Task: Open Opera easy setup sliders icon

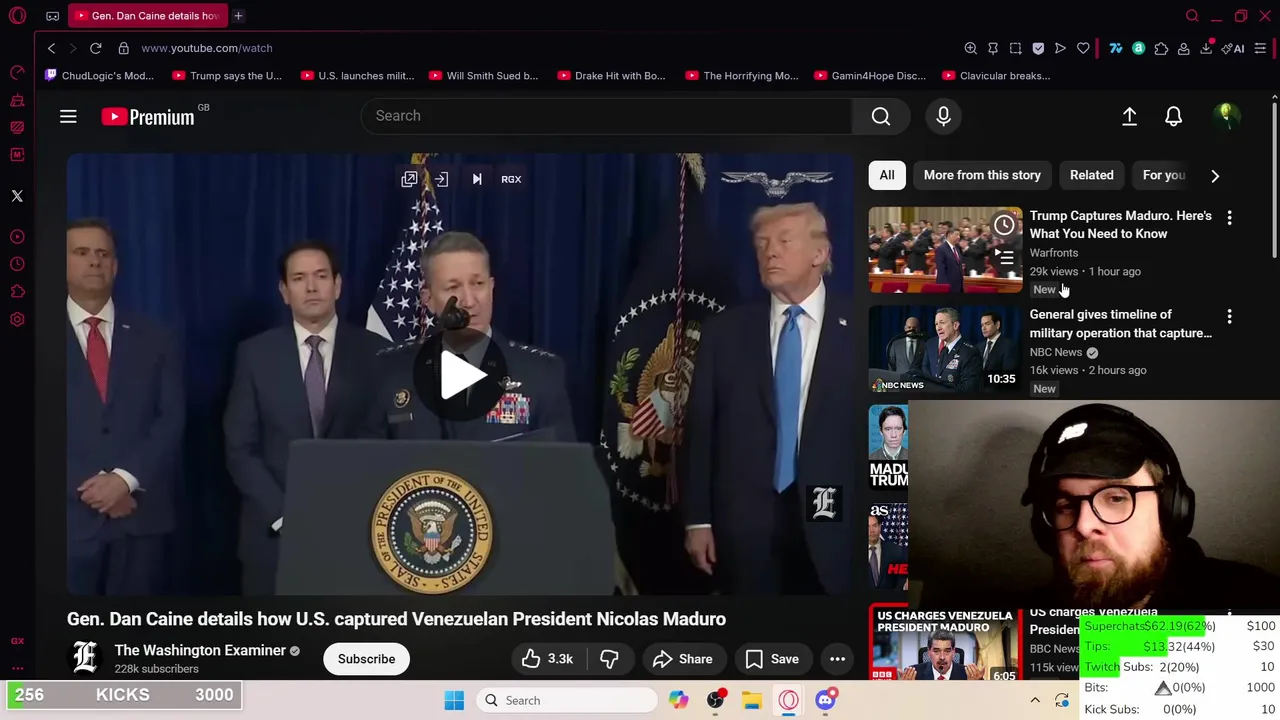Action: [1260, 48]
